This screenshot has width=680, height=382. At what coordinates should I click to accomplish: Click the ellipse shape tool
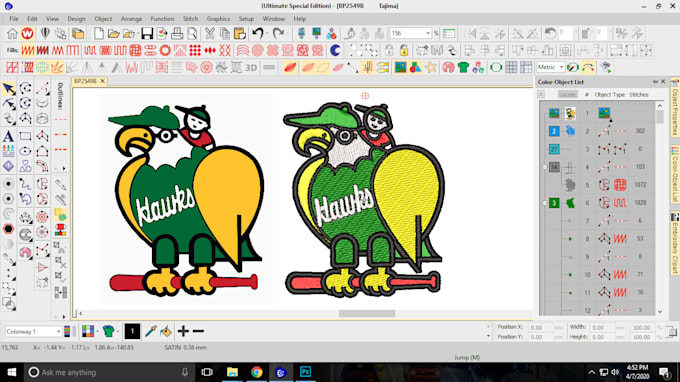pos(25,151)
